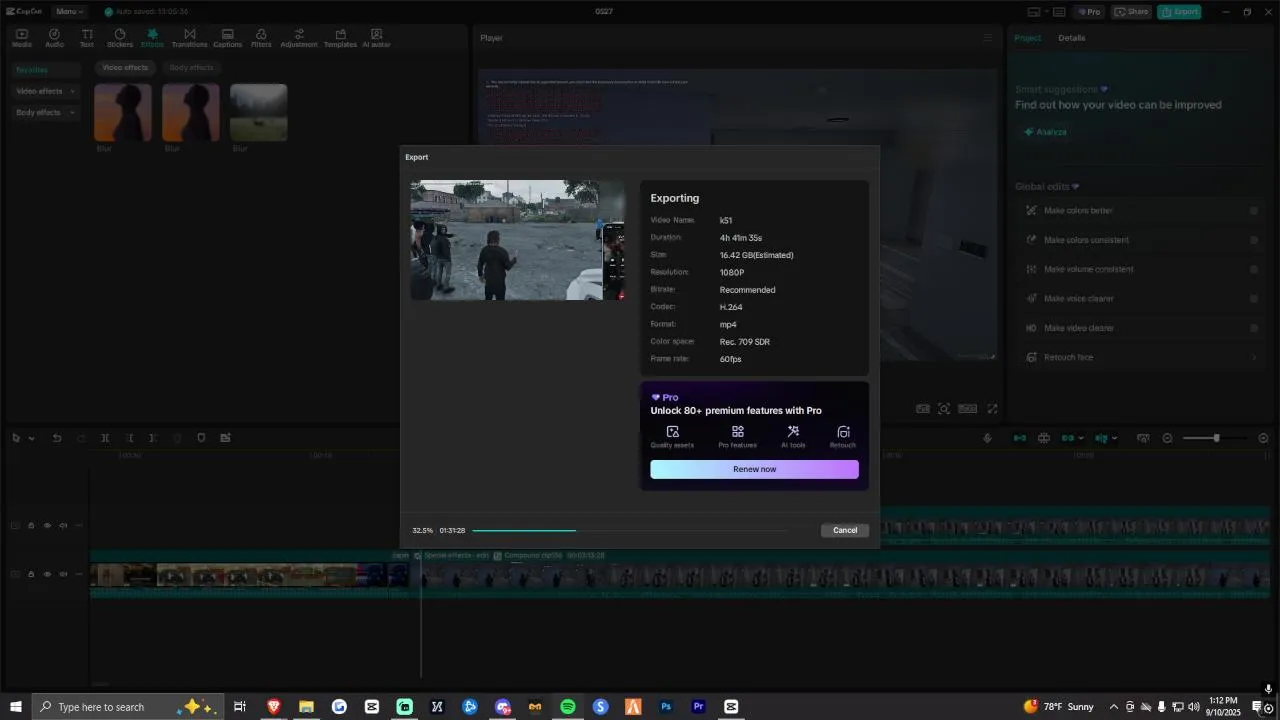Switch to the Project tab
Image resolution: width=1280 pixels, height=720 pixels.
1027,38
